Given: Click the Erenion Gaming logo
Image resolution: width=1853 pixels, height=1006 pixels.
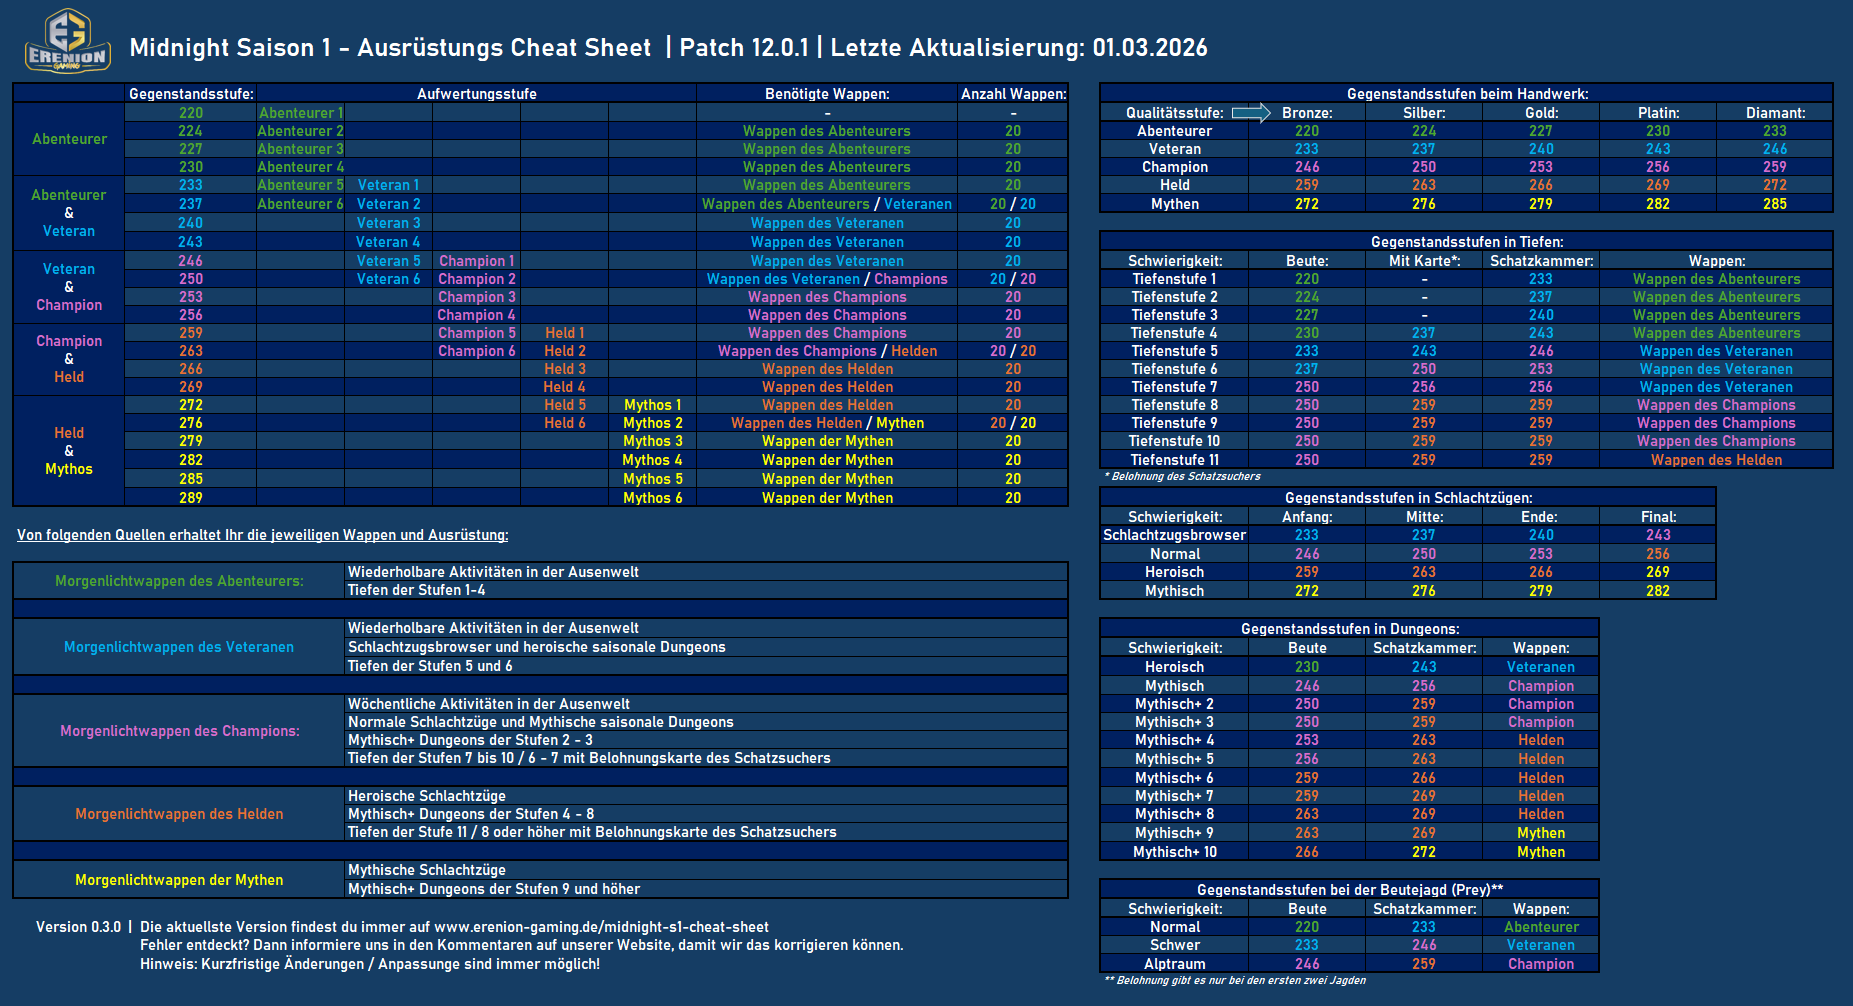Looking at the screenshot, I should coord(67,41).
